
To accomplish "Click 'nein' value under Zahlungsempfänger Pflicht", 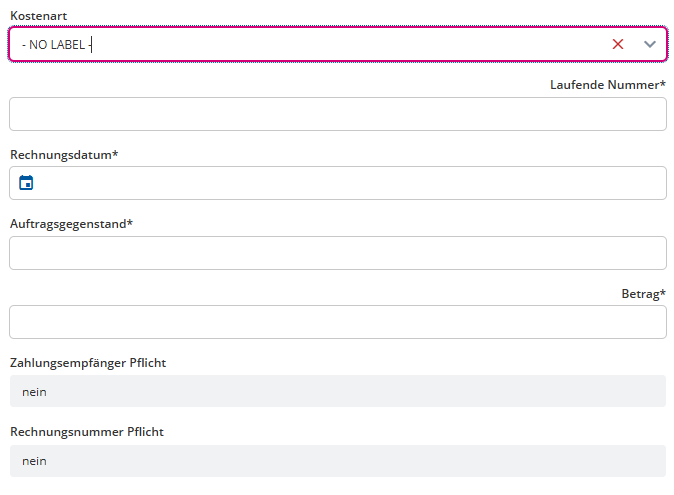I will (x=34, y=392).
